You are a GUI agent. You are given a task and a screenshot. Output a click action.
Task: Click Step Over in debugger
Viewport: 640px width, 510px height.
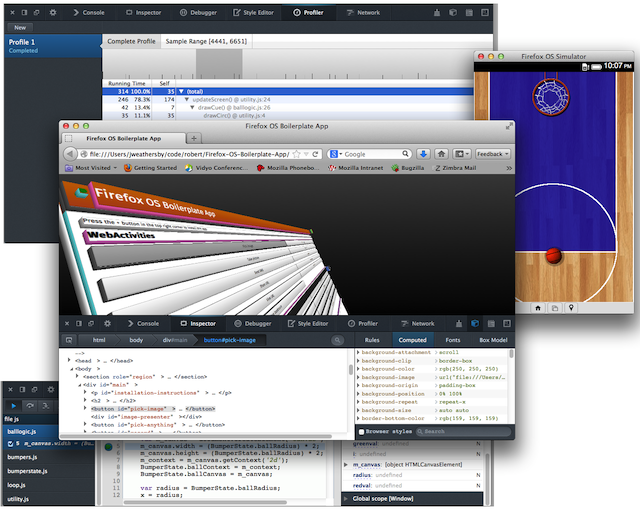(x=30, y=406)
